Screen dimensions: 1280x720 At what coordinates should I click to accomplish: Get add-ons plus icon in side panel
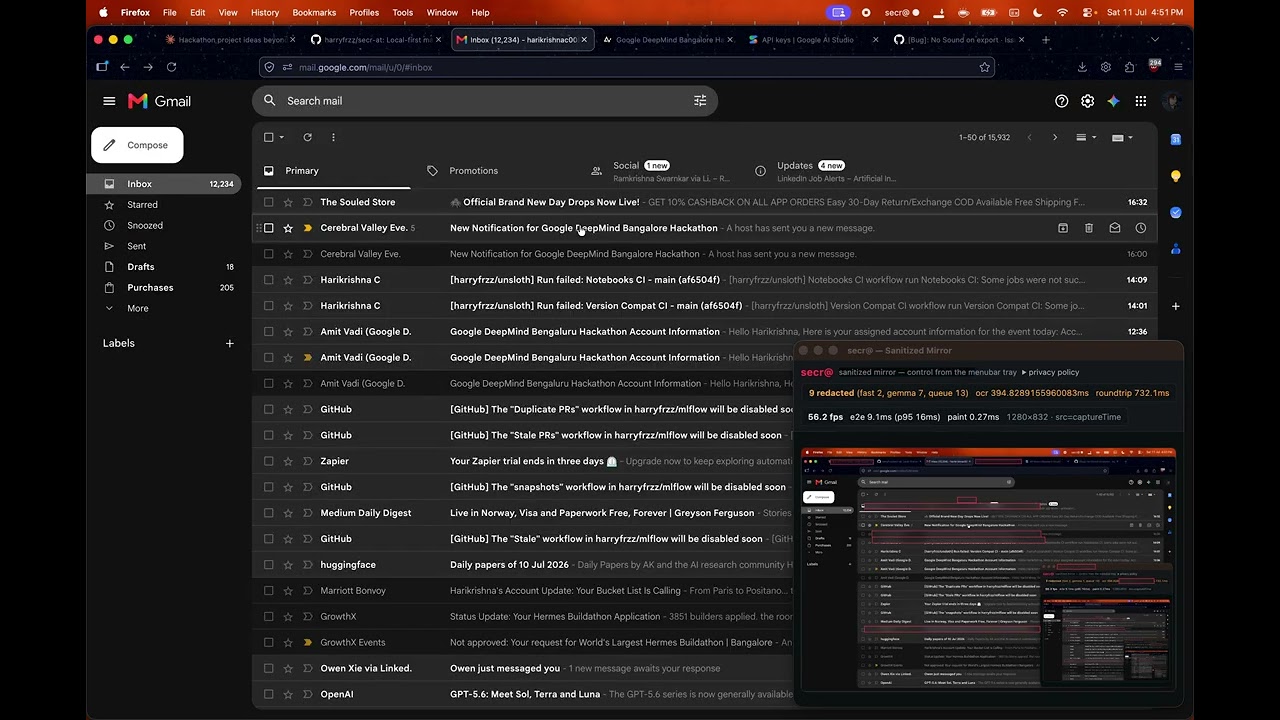pyautogui.click(x=1176, y=306)
